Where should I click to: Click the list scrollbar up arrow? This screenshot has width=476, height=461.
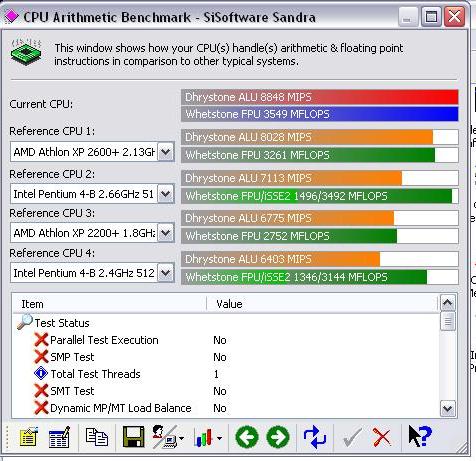click(x=447, y=303)
